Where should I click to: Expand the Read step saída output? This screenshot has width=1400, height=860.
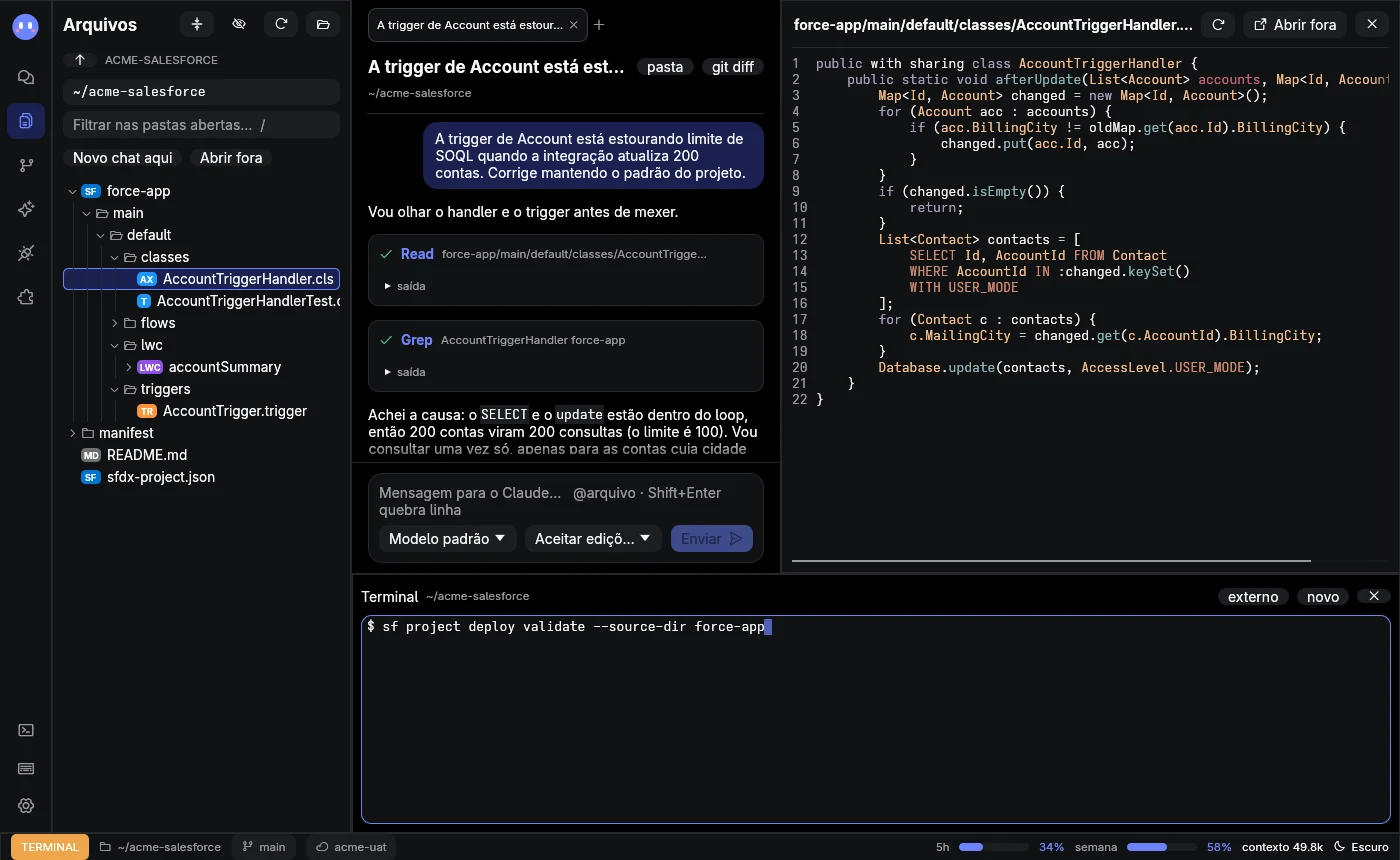(405, 286)
